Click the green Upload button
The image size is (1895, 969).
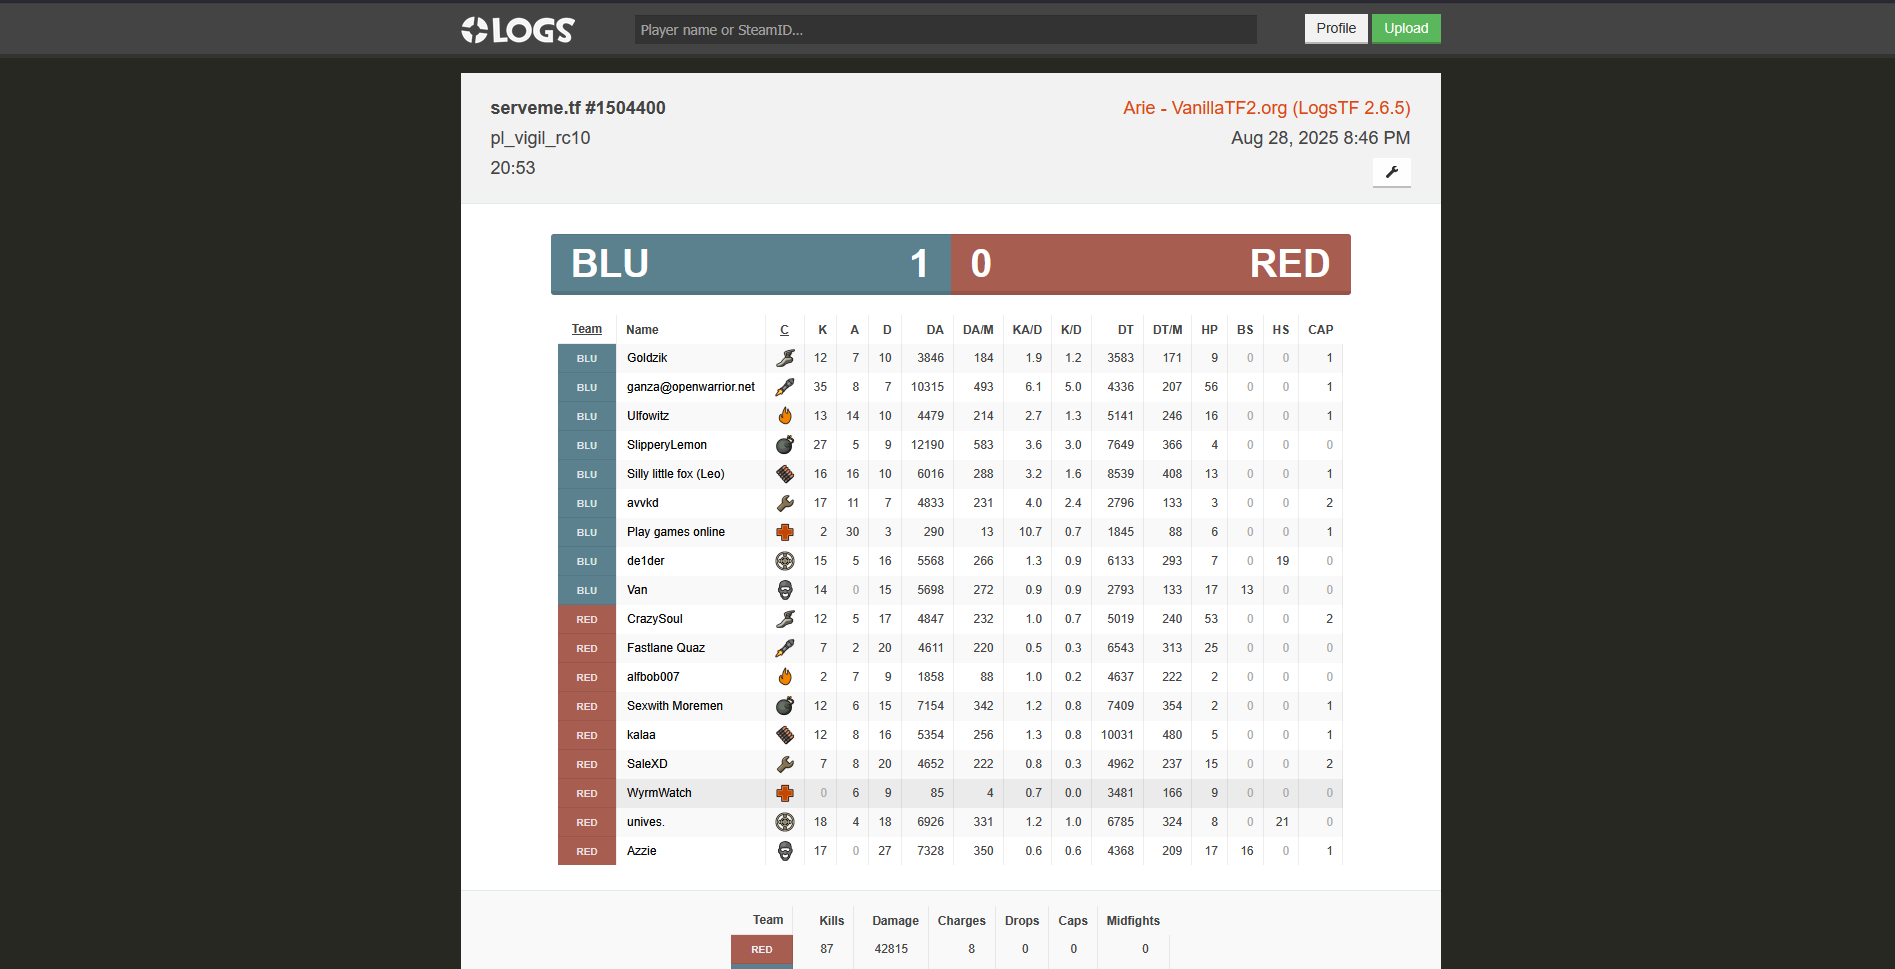click(1405, 29)
